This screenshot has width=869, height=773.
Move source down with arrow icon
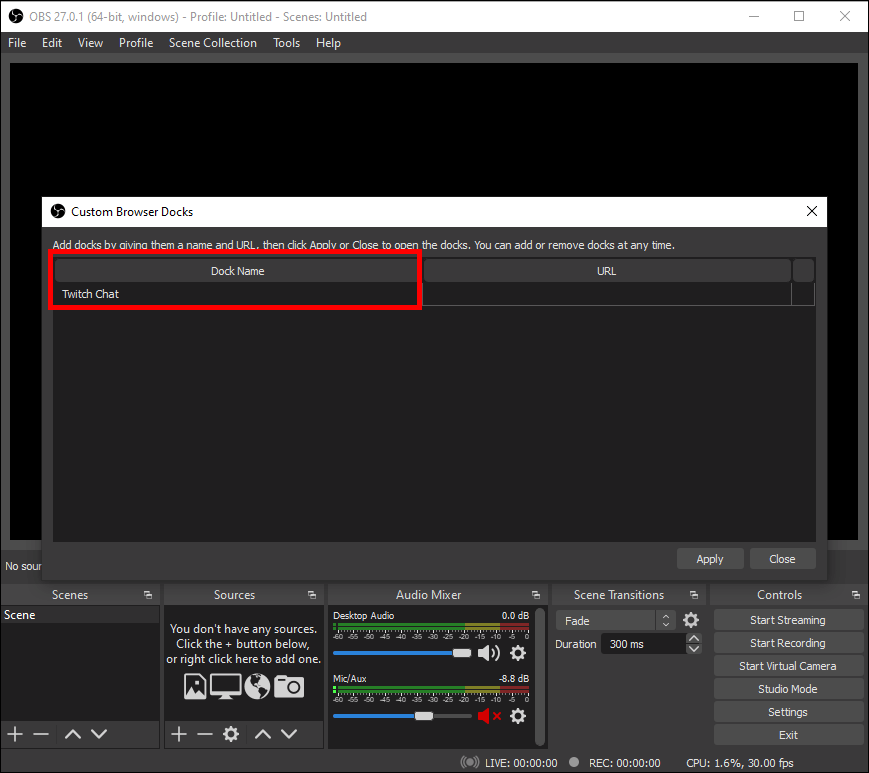pos(289,734)
